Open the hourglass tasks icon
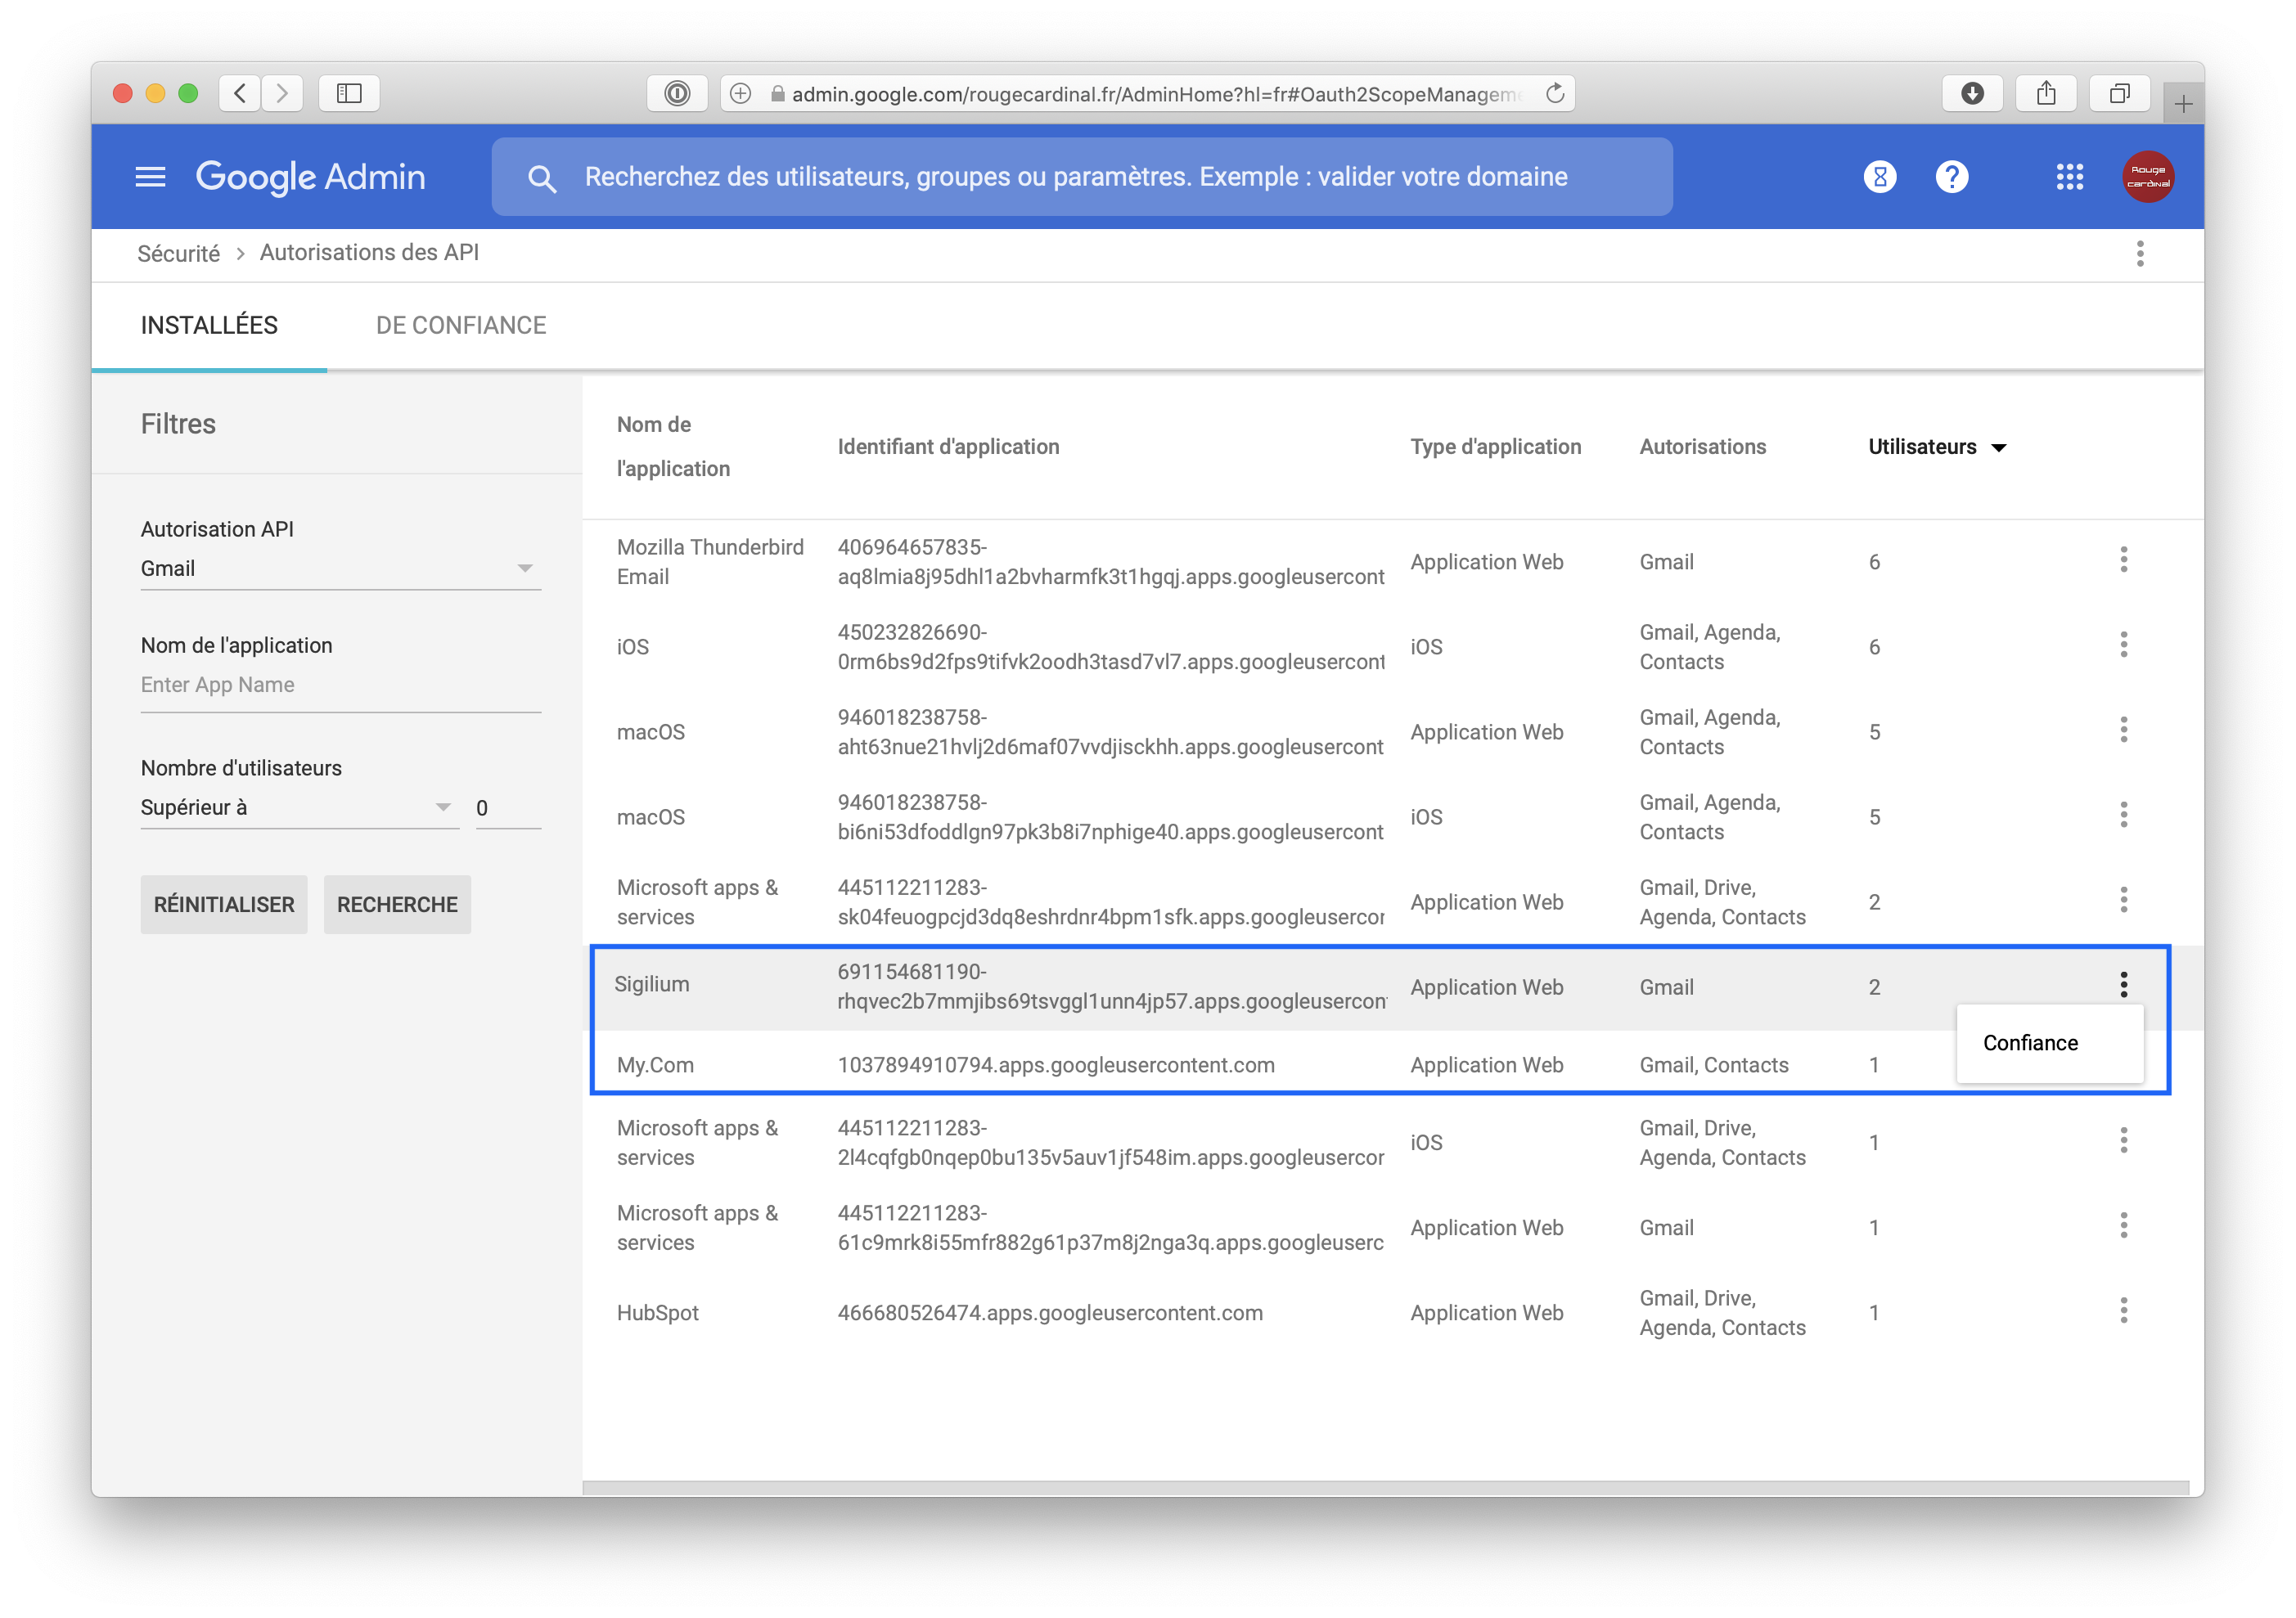 (1879, 177)
